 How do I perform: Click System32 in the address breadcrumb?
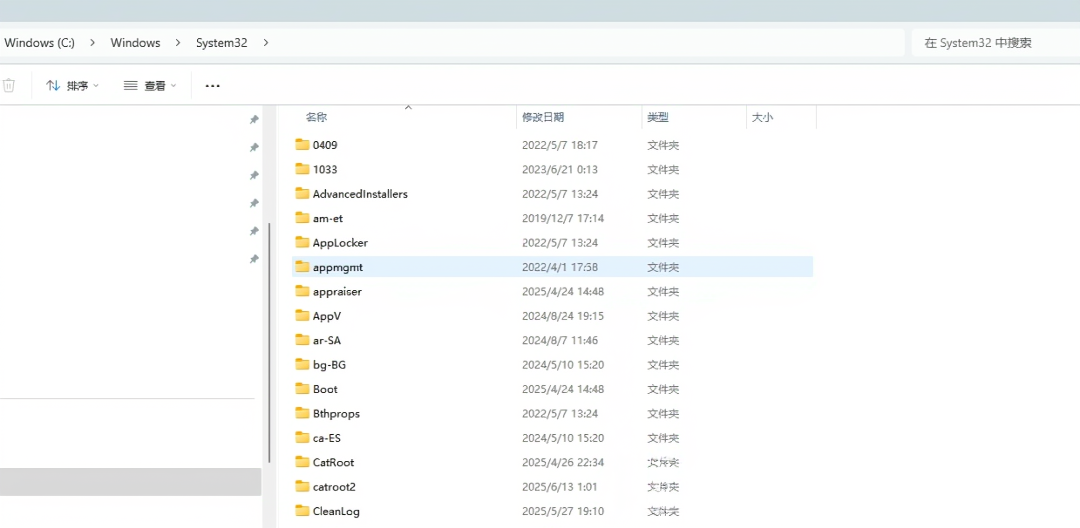point(222,43)
